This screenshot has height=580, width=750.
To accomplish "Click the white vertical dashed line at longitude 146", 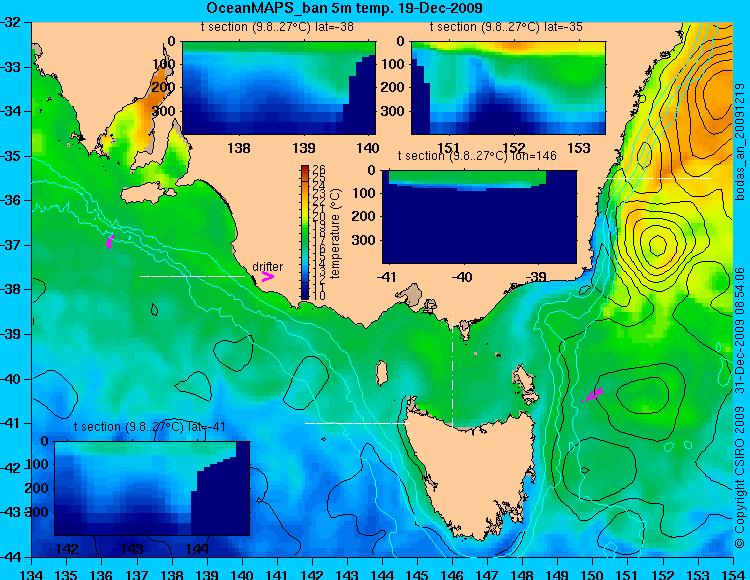I will click(x=452, y=368).
